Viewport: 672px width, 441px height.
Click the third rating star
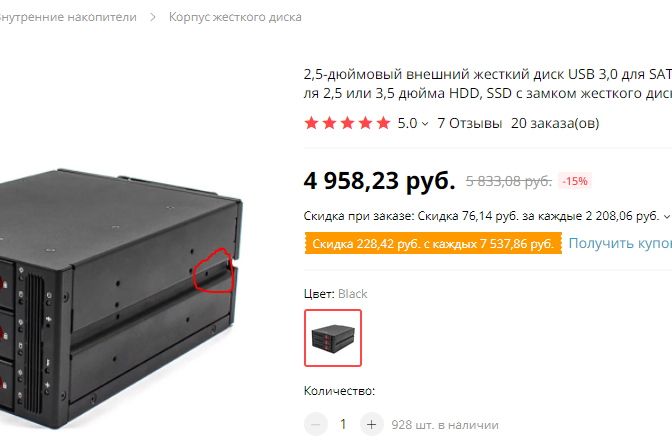pyautogui.click(x=347, y=123)
